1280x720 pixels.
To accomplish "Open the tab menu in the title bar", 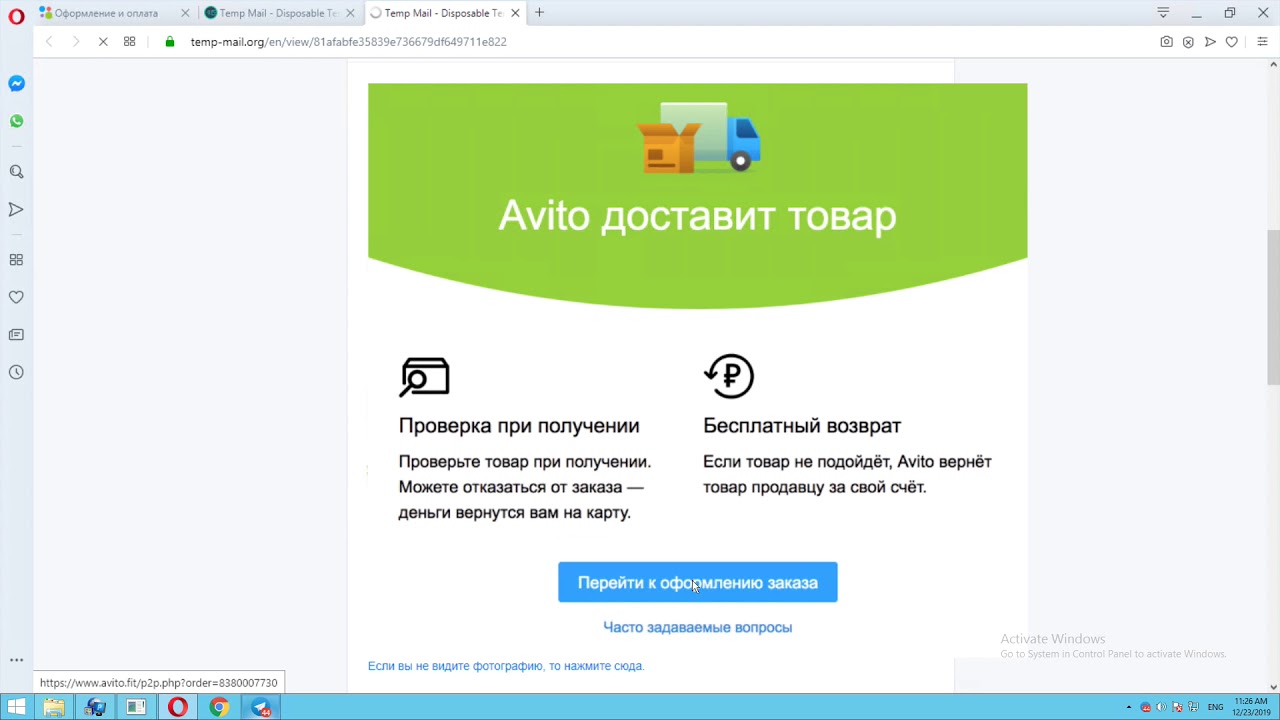I will pos(1163,13).
